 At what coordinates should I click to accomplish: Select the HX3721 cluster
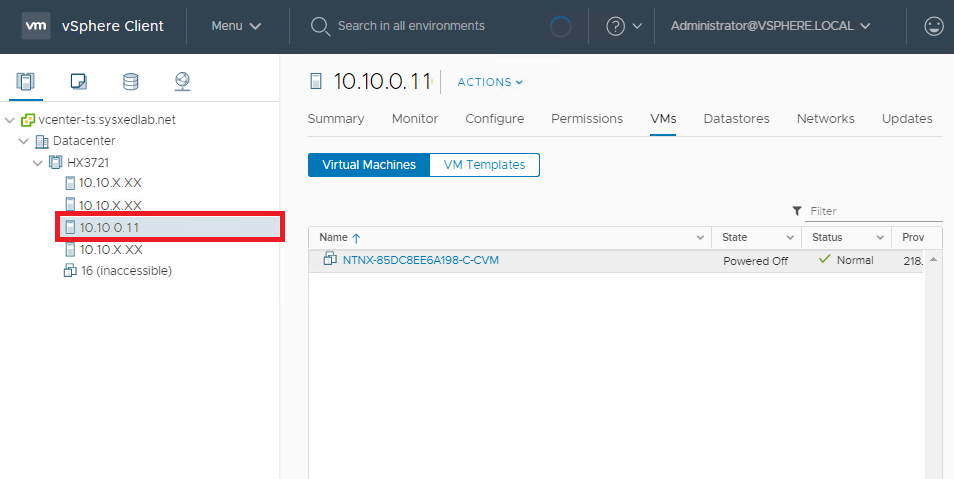tap(88, 163)
